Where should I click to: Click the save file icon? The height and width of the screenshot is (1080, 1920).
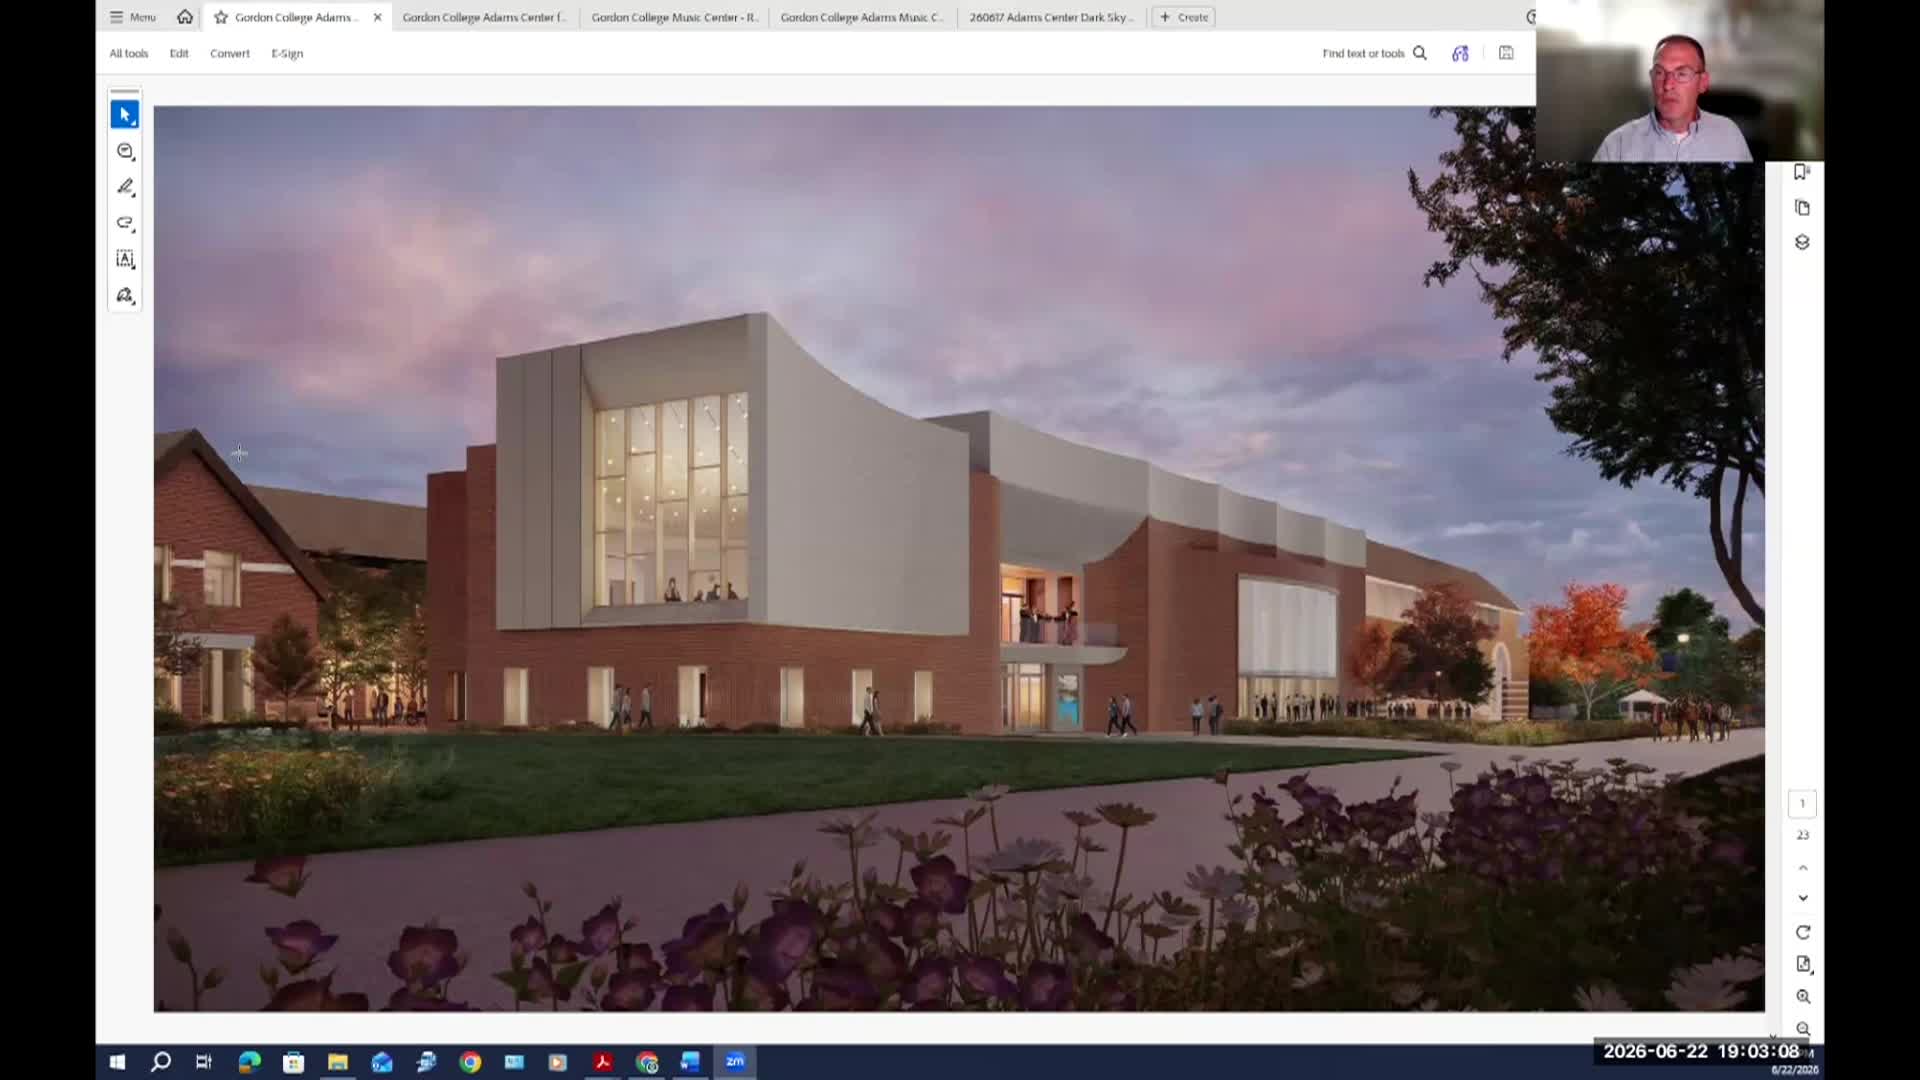tap(1506, 53)
